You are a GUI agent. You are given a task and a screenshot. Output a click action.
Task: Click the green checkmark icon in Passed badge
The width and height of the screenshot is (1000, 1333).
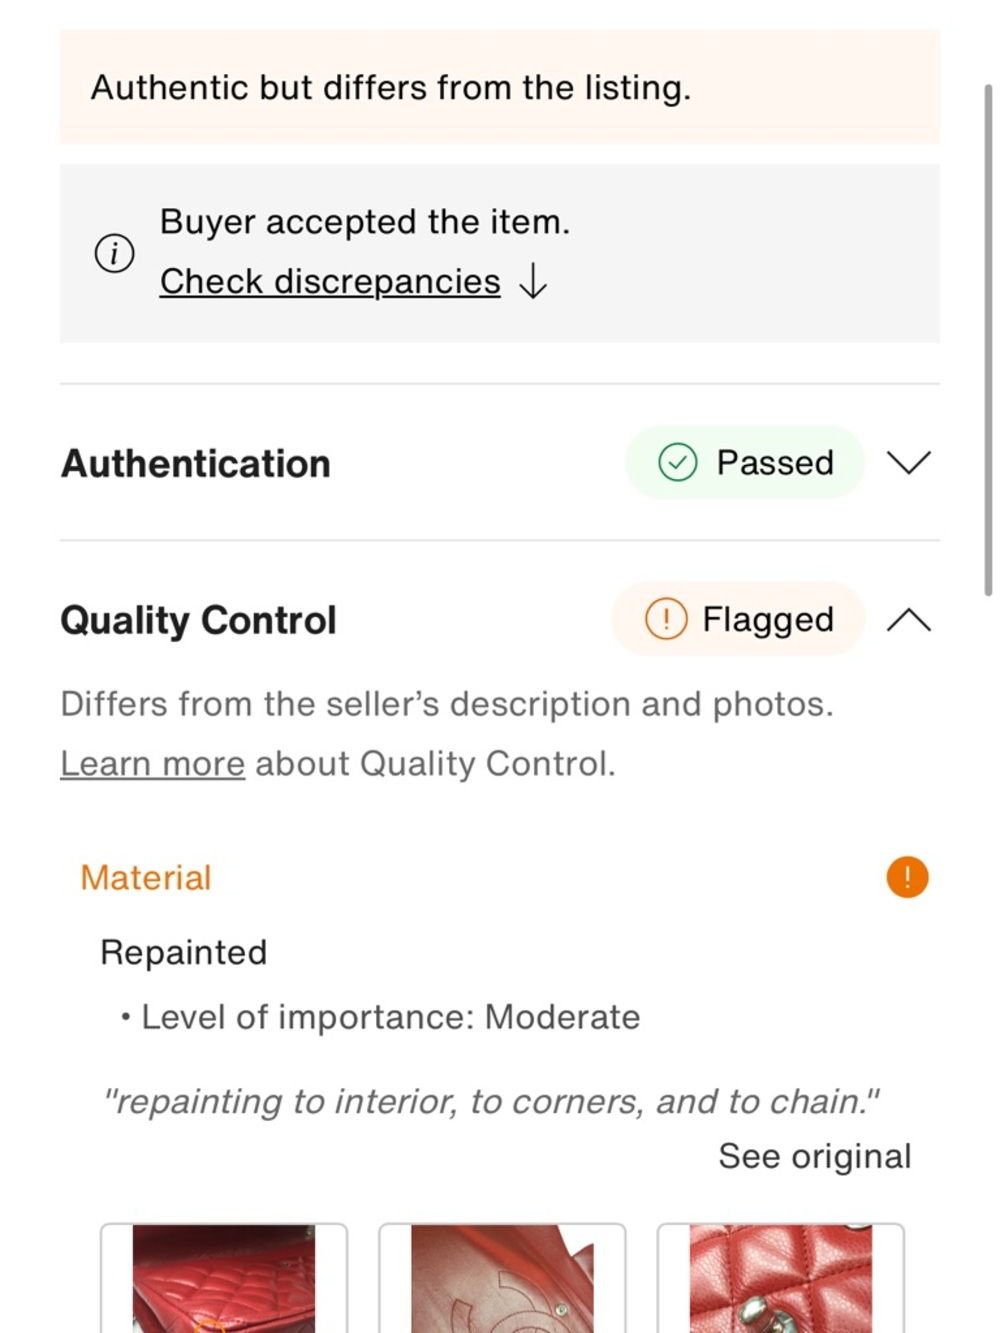point(677,462)
